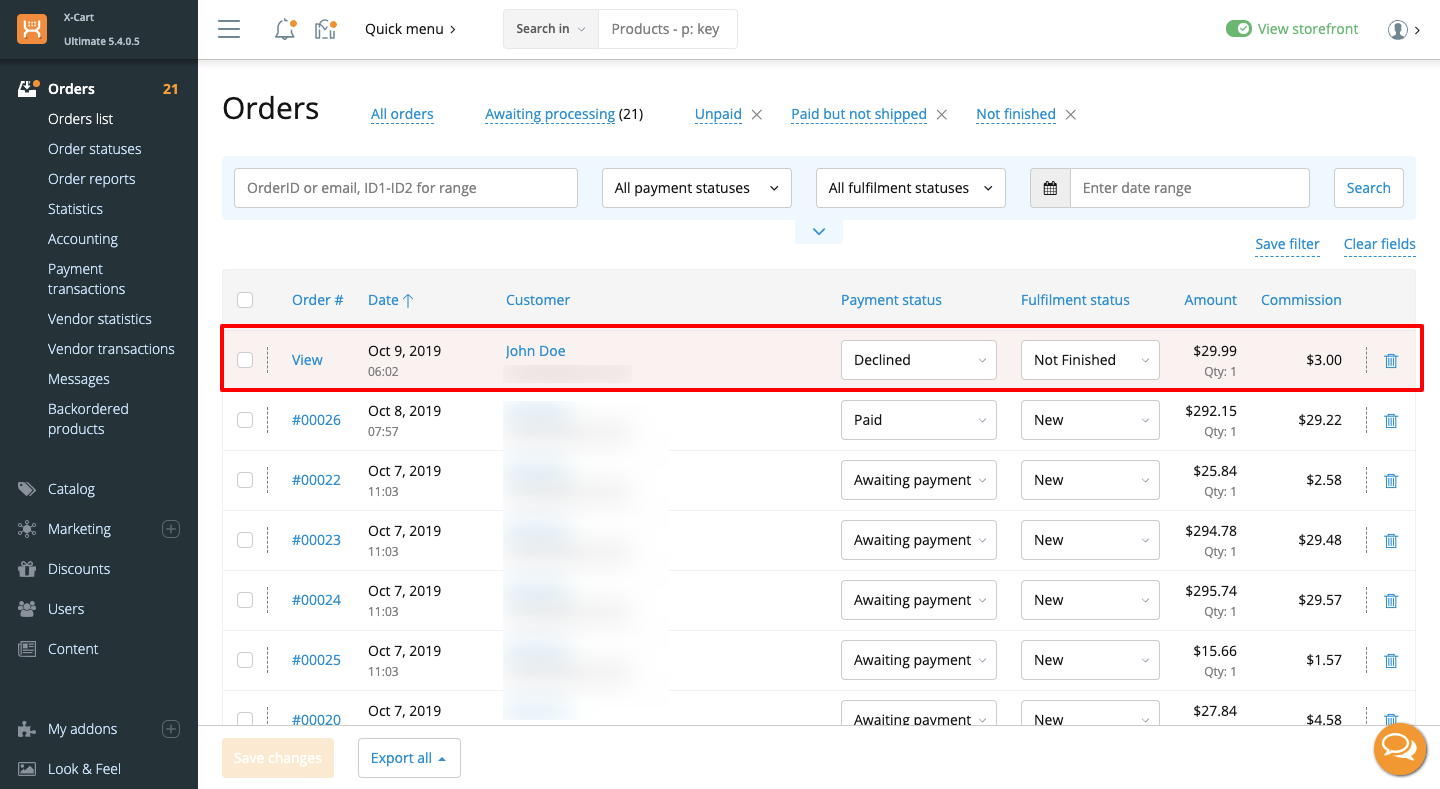Image resolution: width=1440 pixels, height=789 pixels.
Task: Delete the John Doe order via trash icon
Action: pos(1391,360)
